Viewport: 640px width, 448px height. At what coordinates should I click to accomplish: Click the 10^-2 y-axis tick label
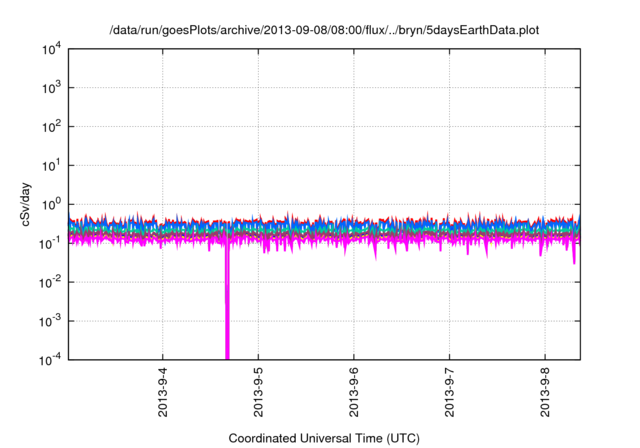pos(51,282)
